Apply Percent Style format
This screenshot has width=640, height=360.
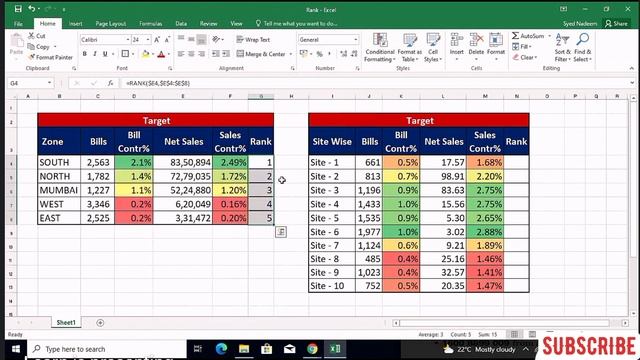[x=320, y=54]
